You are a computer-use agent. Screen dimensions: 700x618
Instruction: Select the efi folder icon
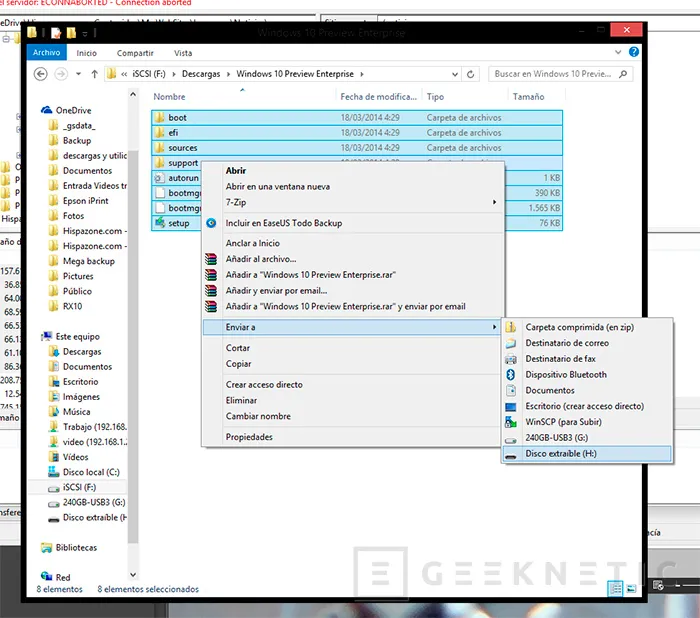tap(159, 133)
